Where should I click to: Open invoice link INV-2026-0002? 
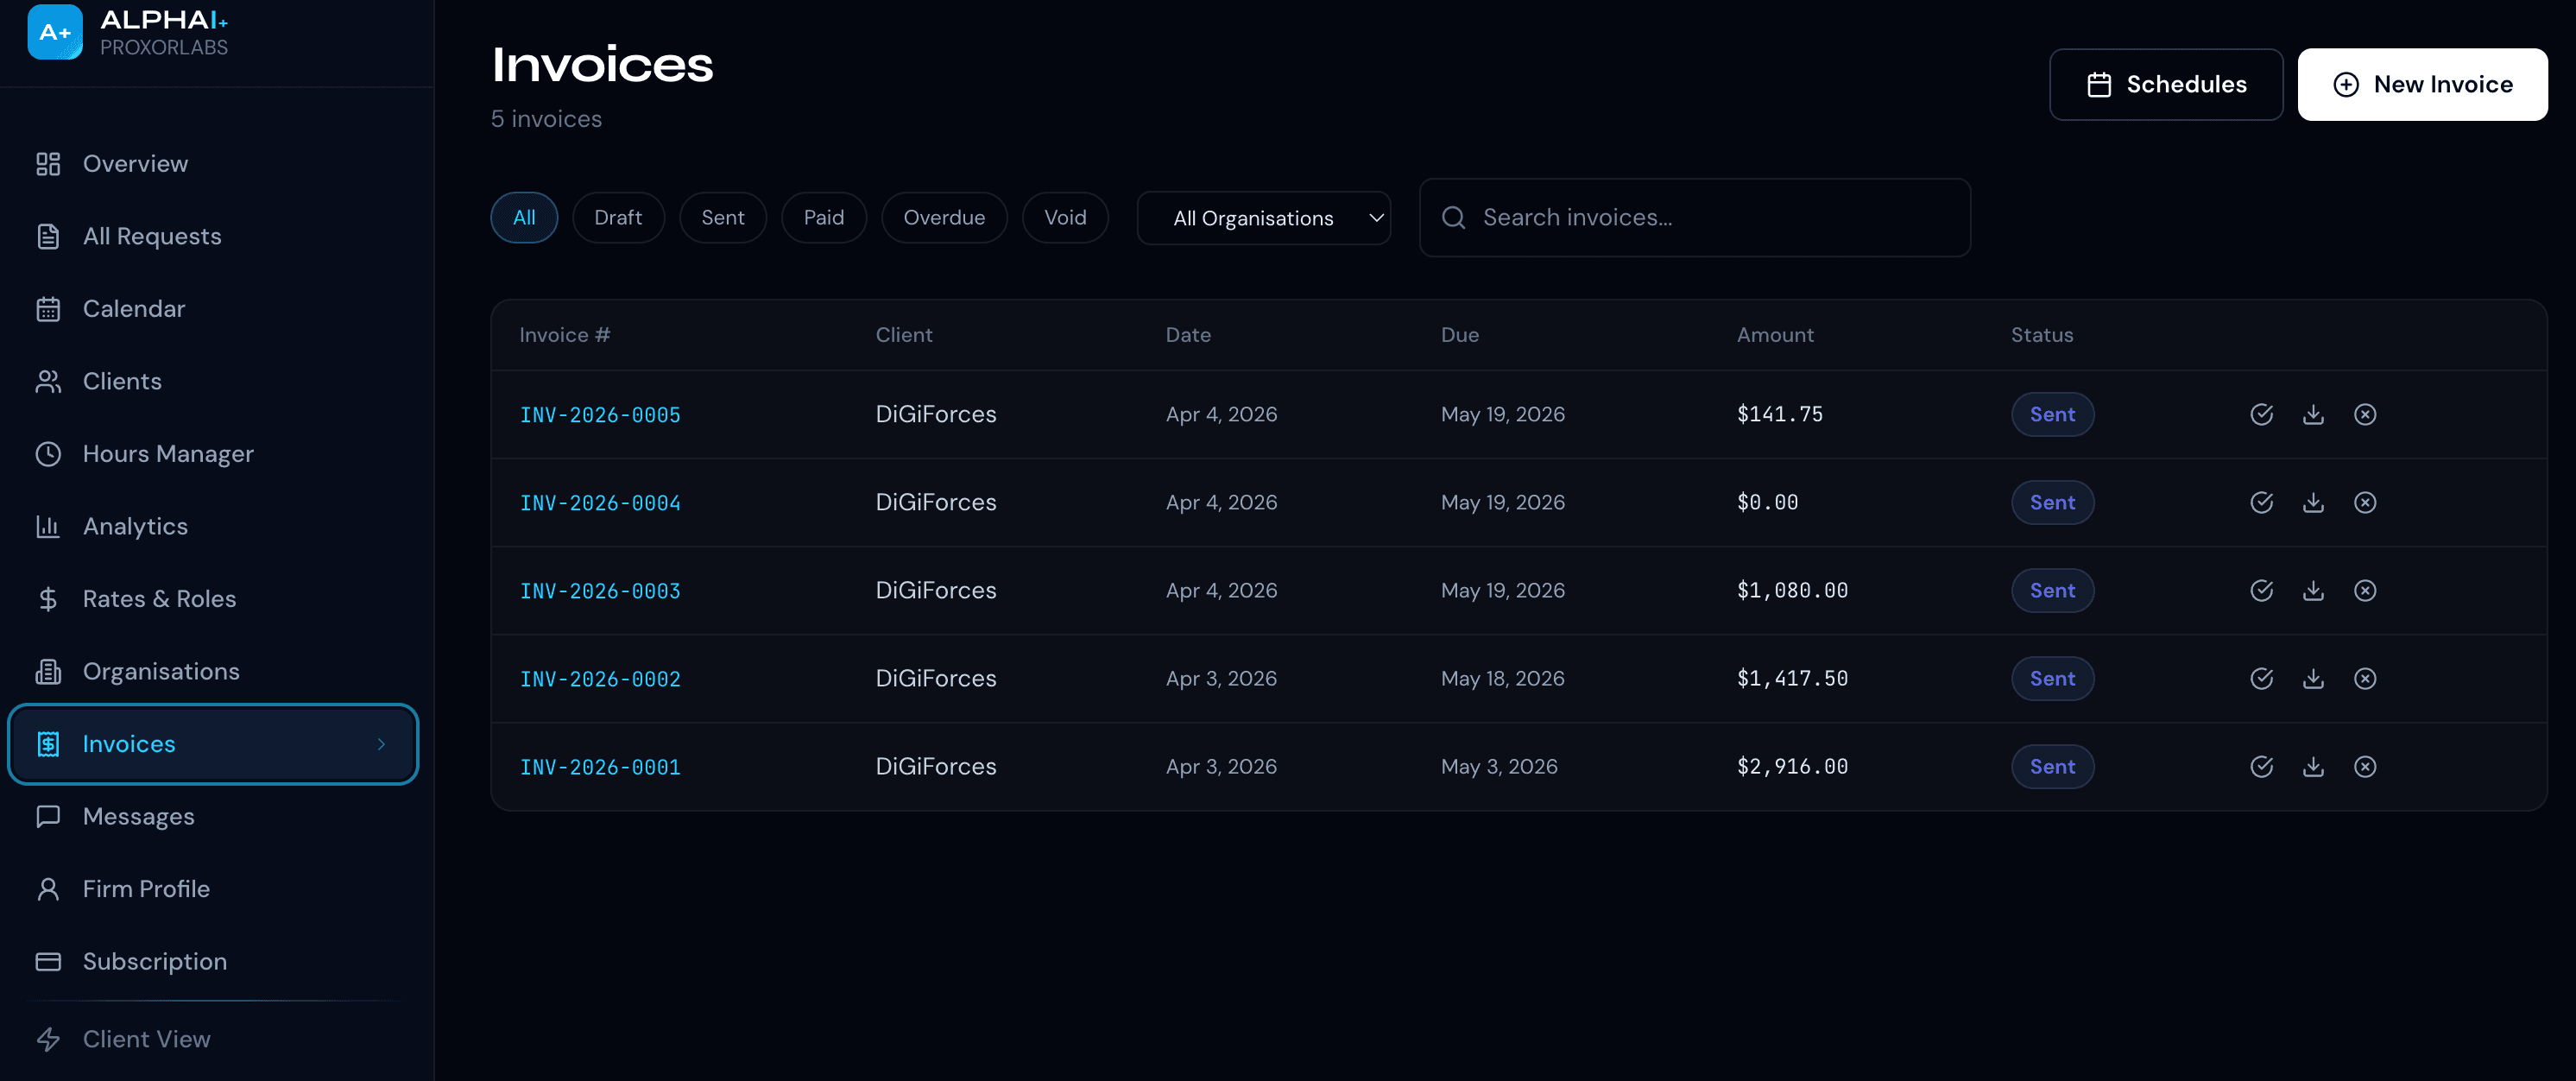coord(600,678)
